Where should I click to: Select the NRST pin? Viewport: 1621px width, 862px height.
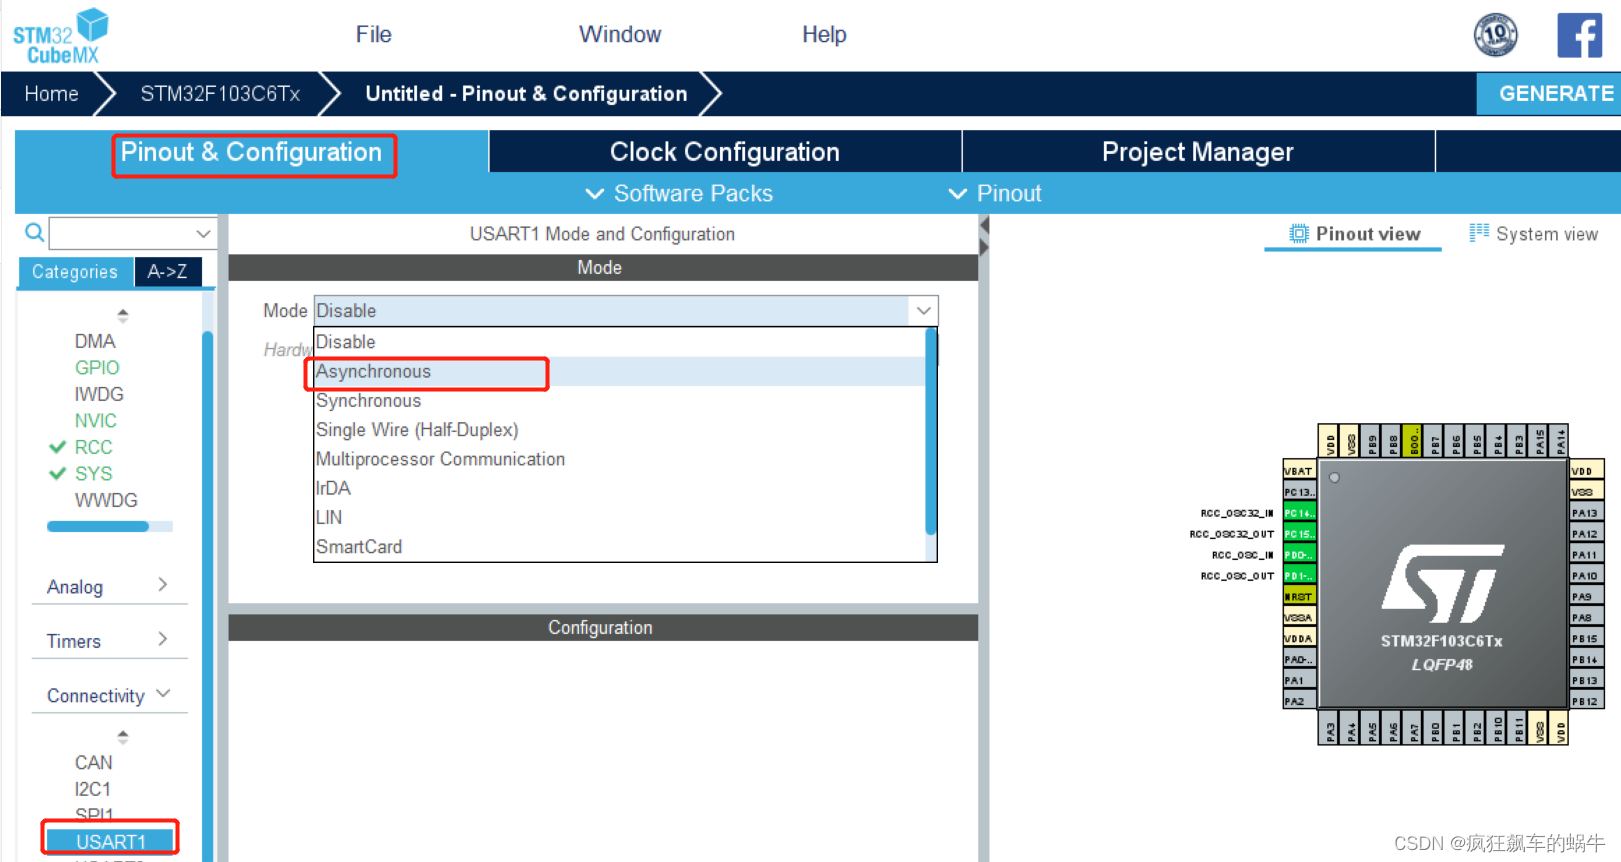pyautogui.click(x=1299, y=596)
